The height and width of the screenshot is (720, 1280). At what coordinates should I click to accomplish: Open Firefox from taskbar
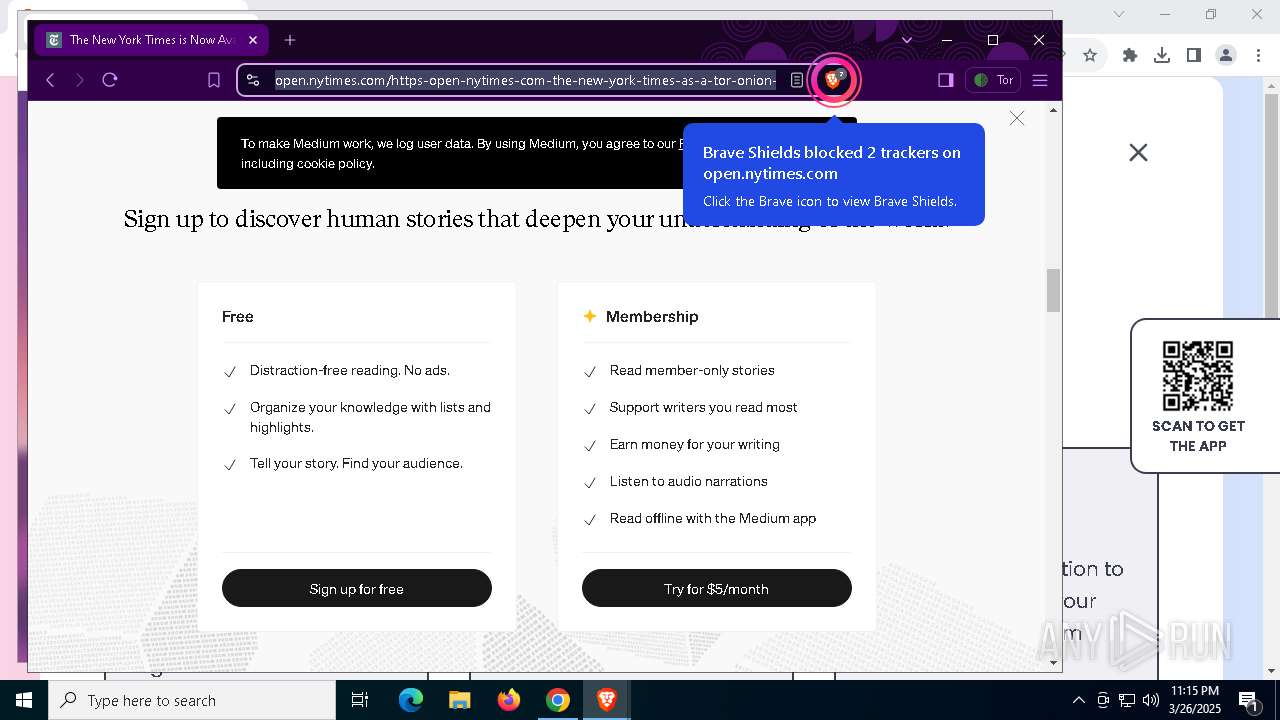point(508,700)
